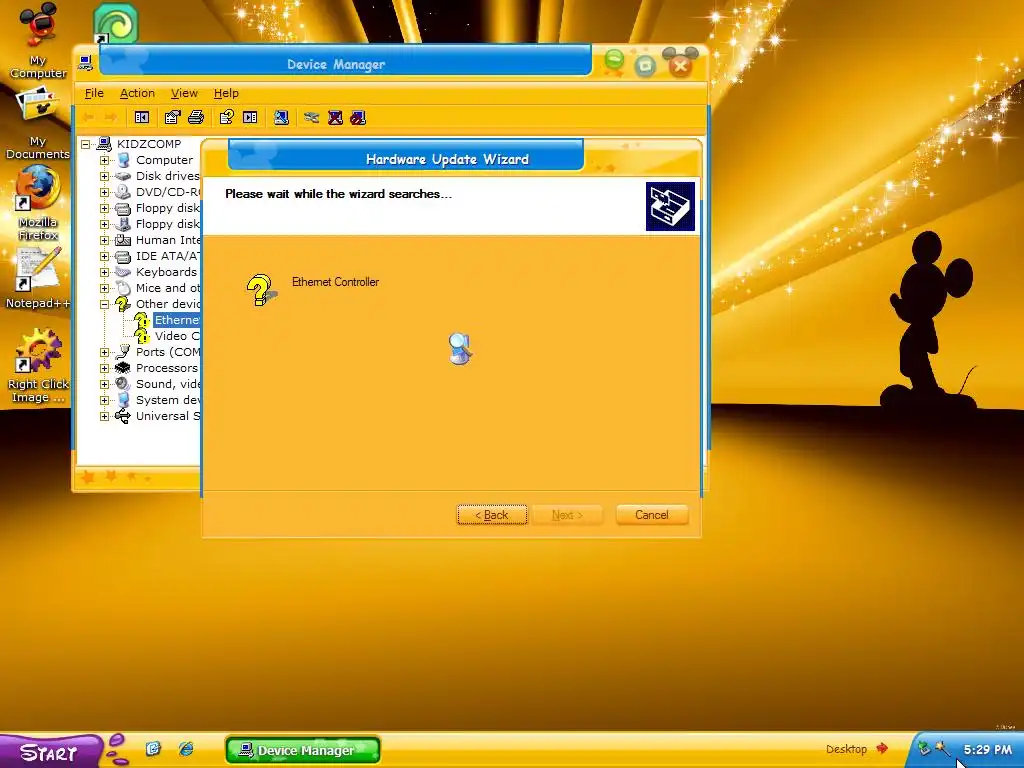This screenshot has height=768, width=1024.
Task: Open My Documents desktop icon
Action: click(38, 124)
